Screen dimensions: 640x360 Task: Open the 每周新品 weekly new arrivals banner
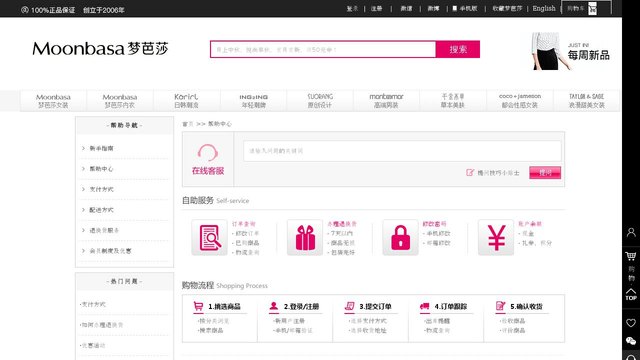(571, 51)
